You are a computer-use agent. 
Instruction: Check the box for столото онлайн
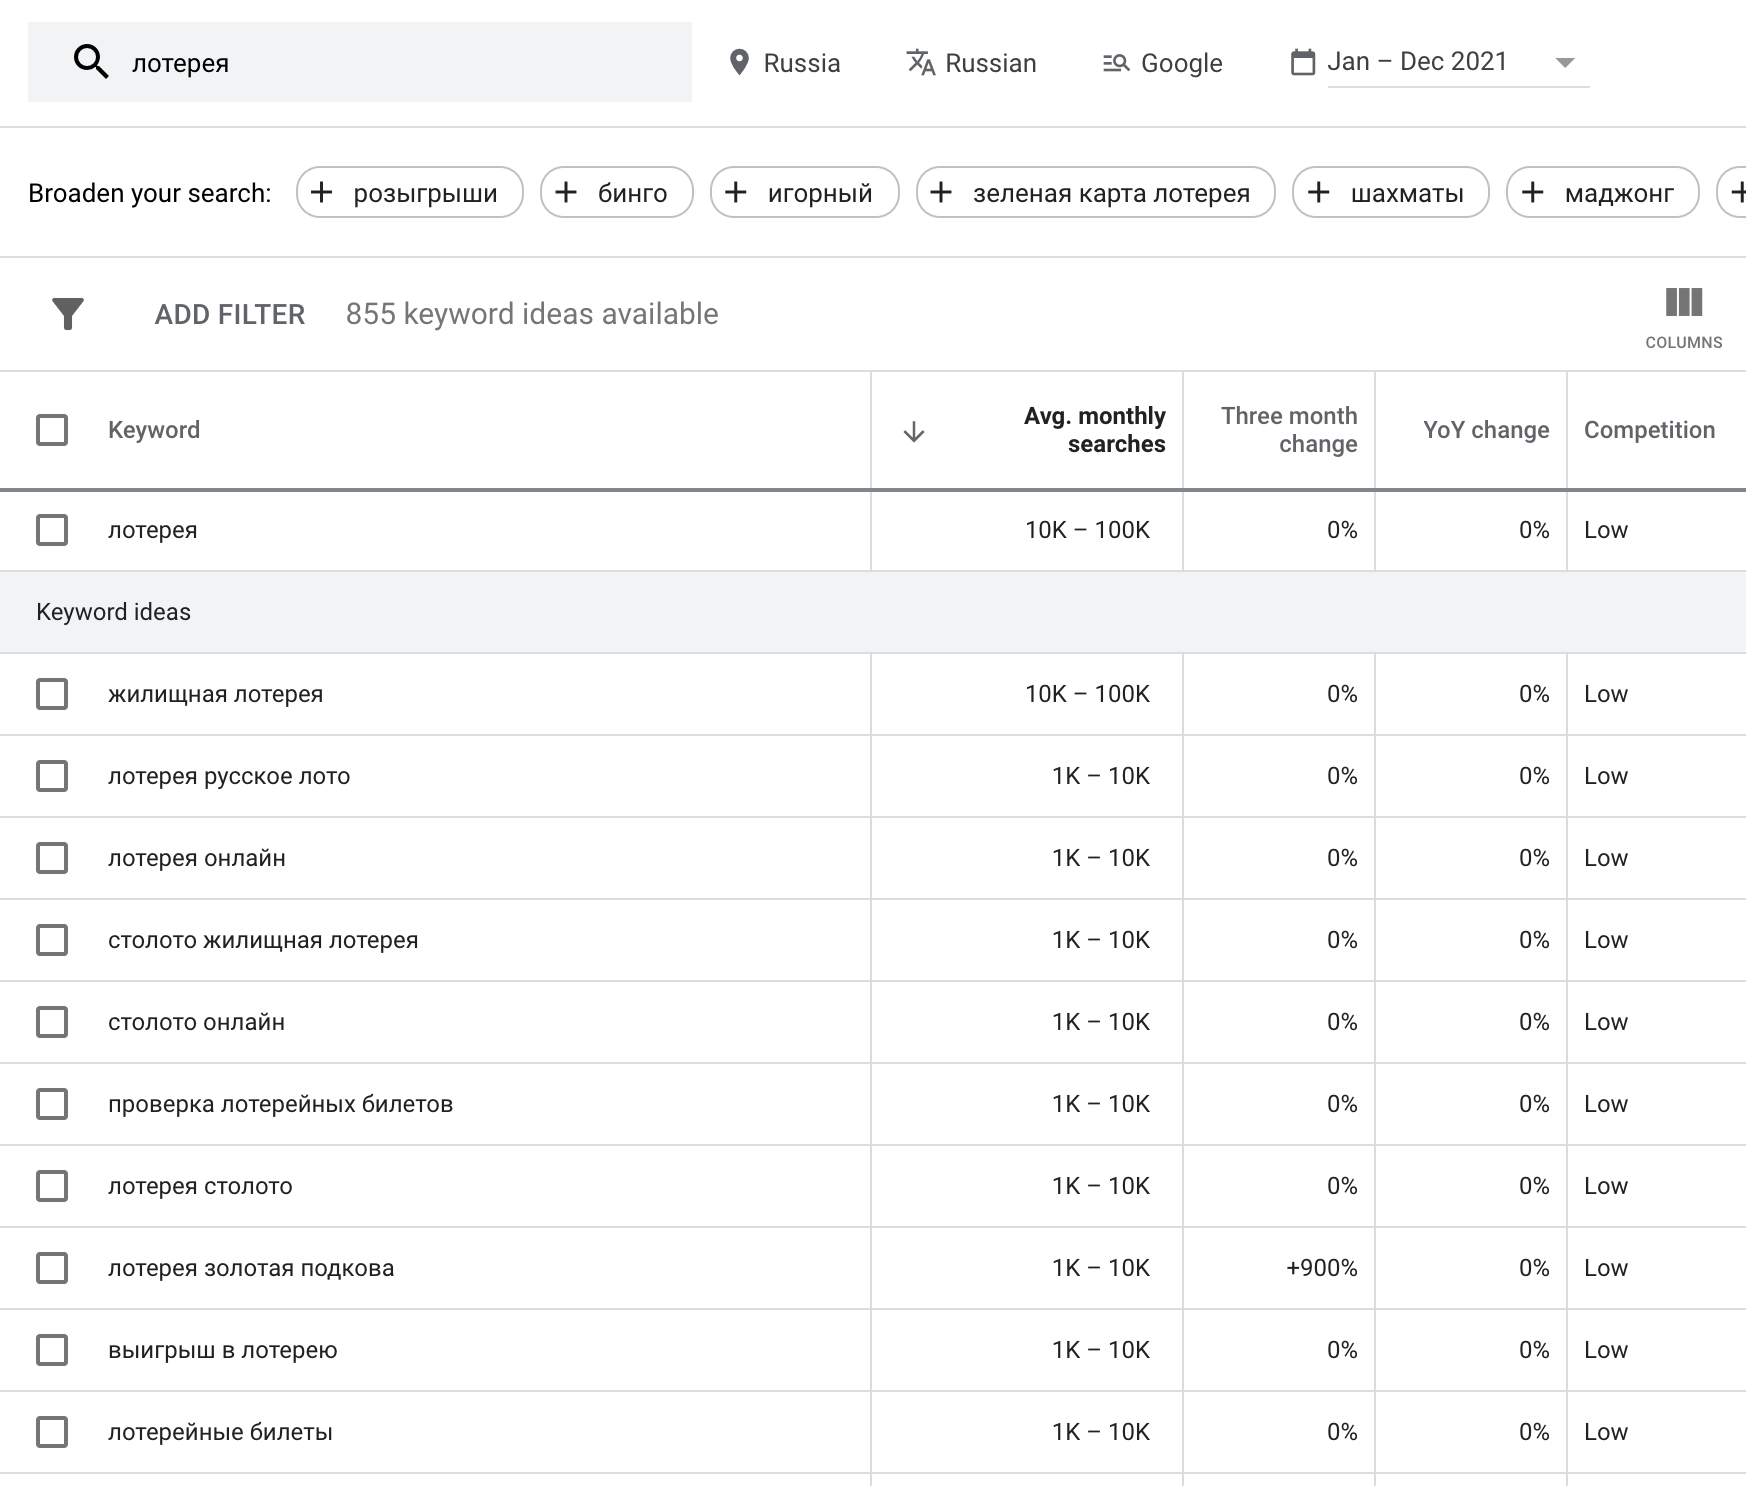[52, 1022]
